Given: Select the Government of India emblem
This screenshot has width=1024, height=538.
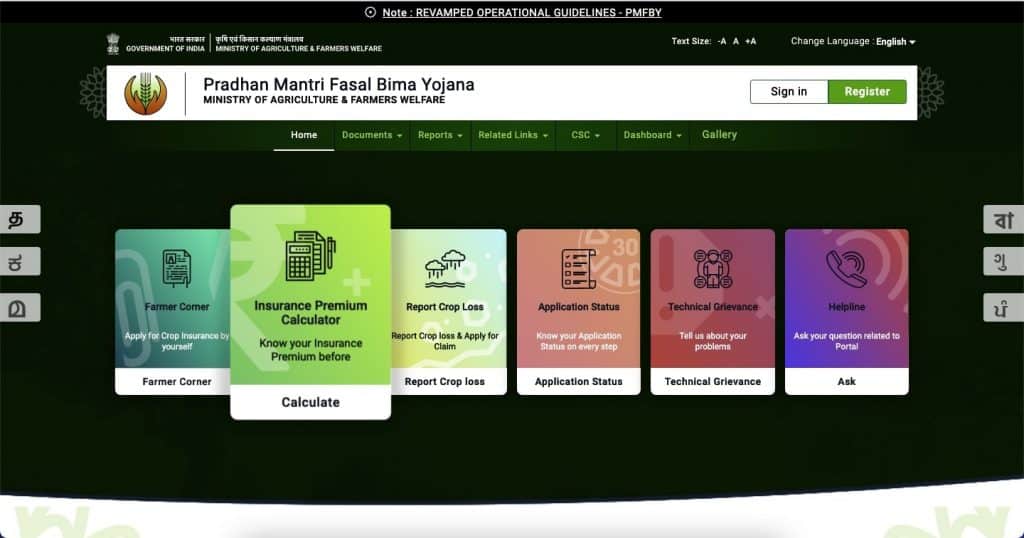Looking at the screenshot, I should point(113,43).
